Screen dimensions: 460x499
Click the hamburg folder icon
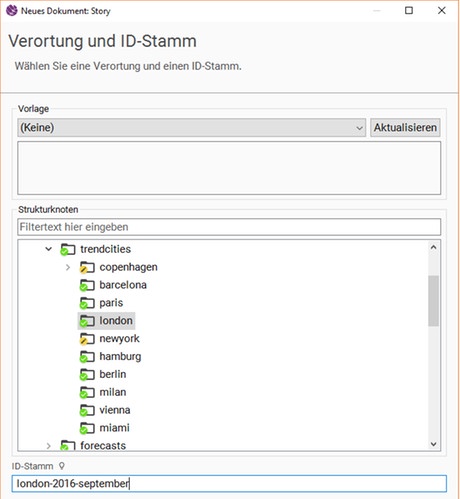(87, 357)
